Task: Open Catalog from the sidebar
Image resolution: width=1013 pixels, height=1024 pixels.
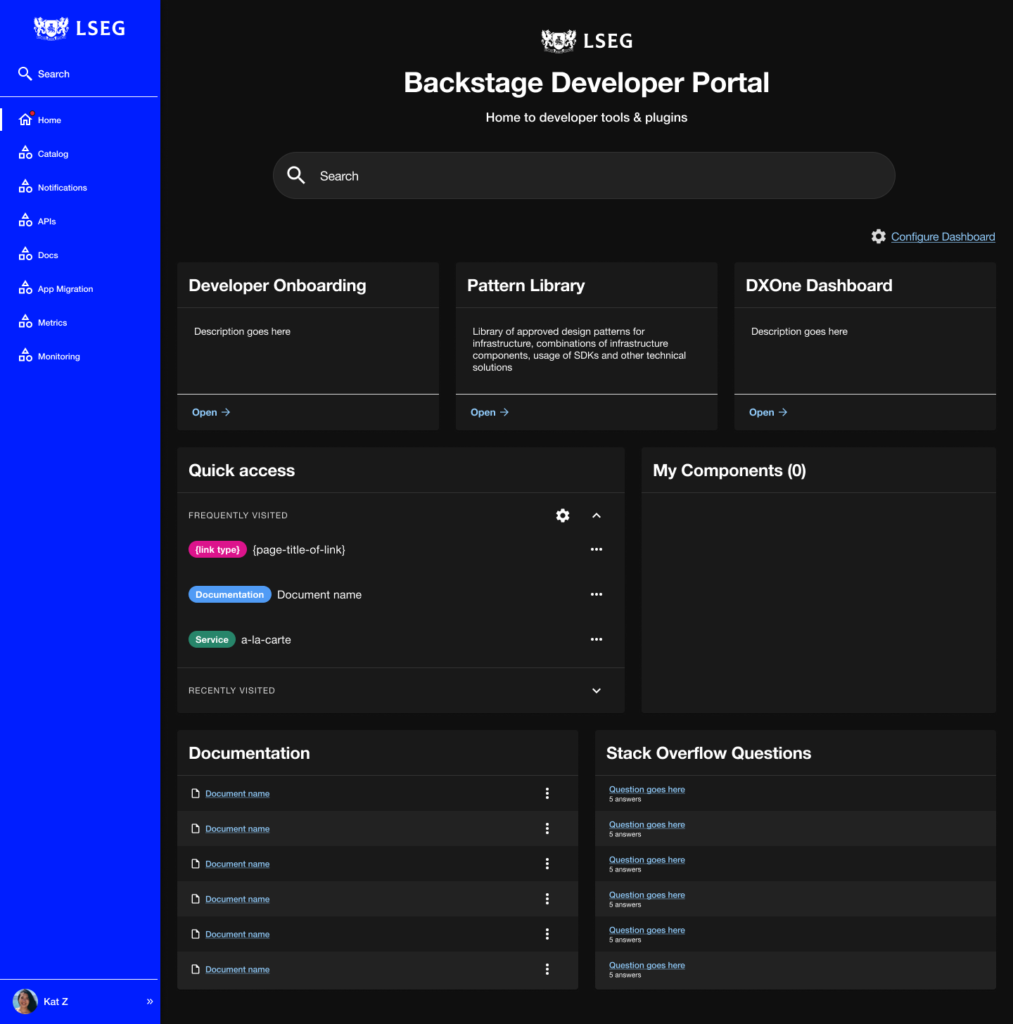Action: coord(52,154)
